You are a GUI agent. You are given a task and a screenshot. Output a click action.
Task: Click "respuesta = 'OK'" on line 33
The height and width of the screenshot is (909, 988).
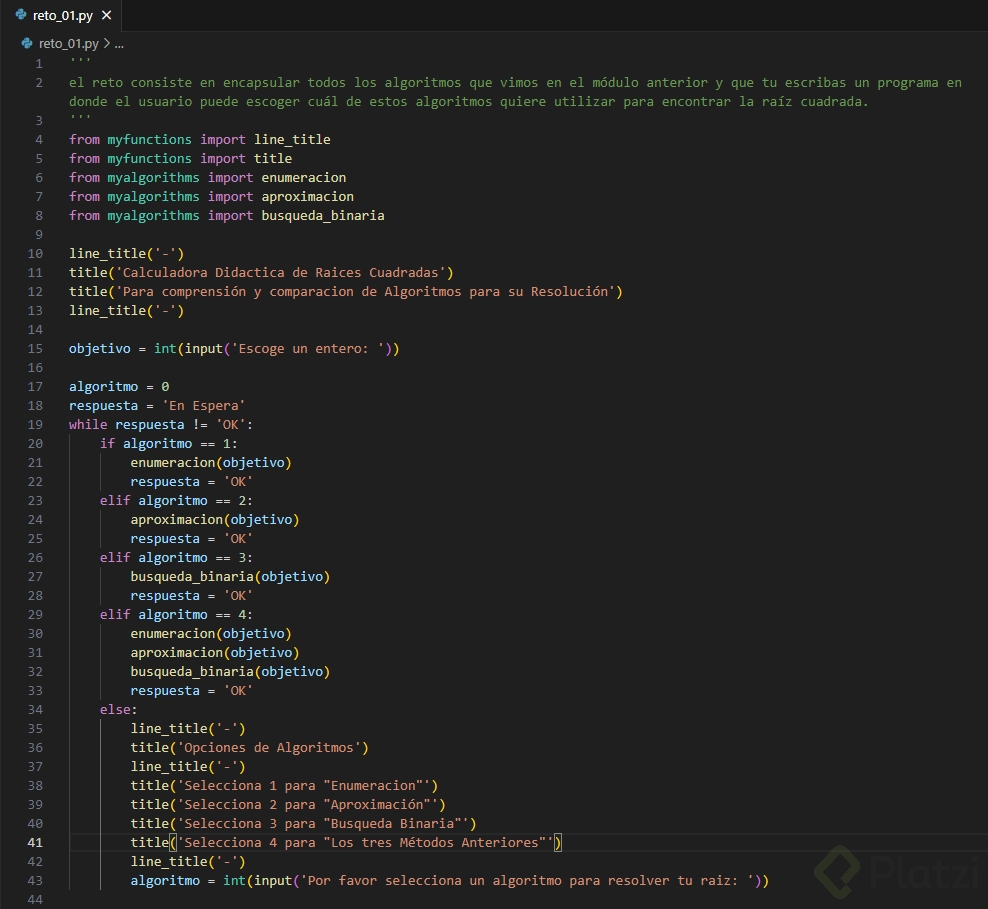coord(192,690)
